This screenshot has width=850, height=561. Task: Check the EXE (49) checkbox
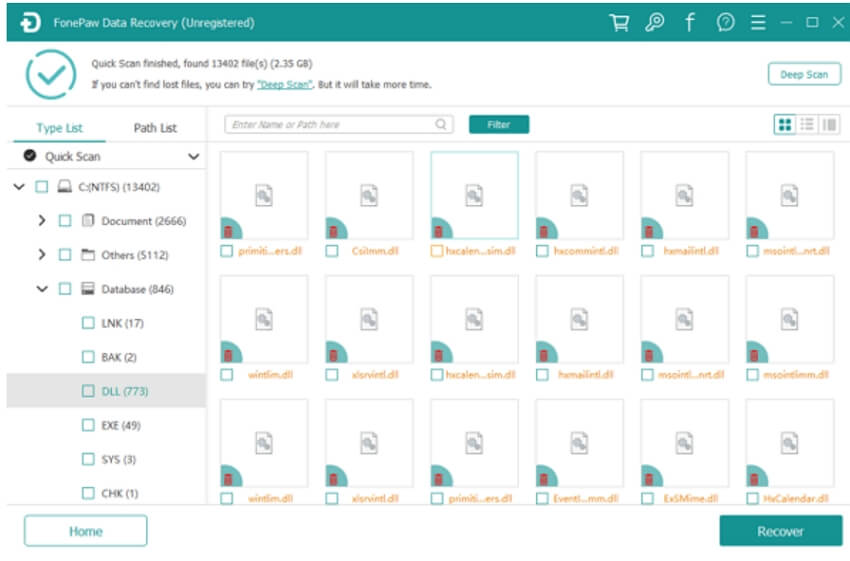coord(88,425)
